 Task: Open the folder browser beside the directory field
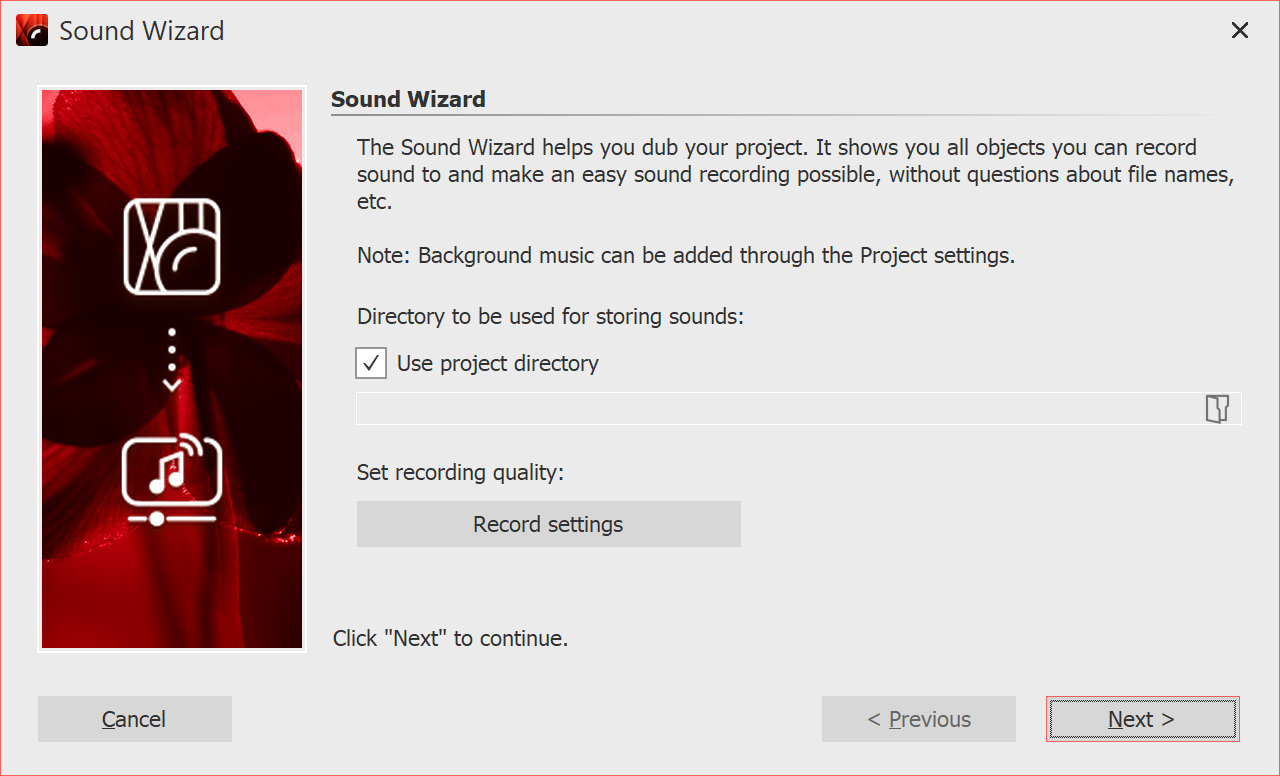pyautogui.click(x=1217, y=408)
